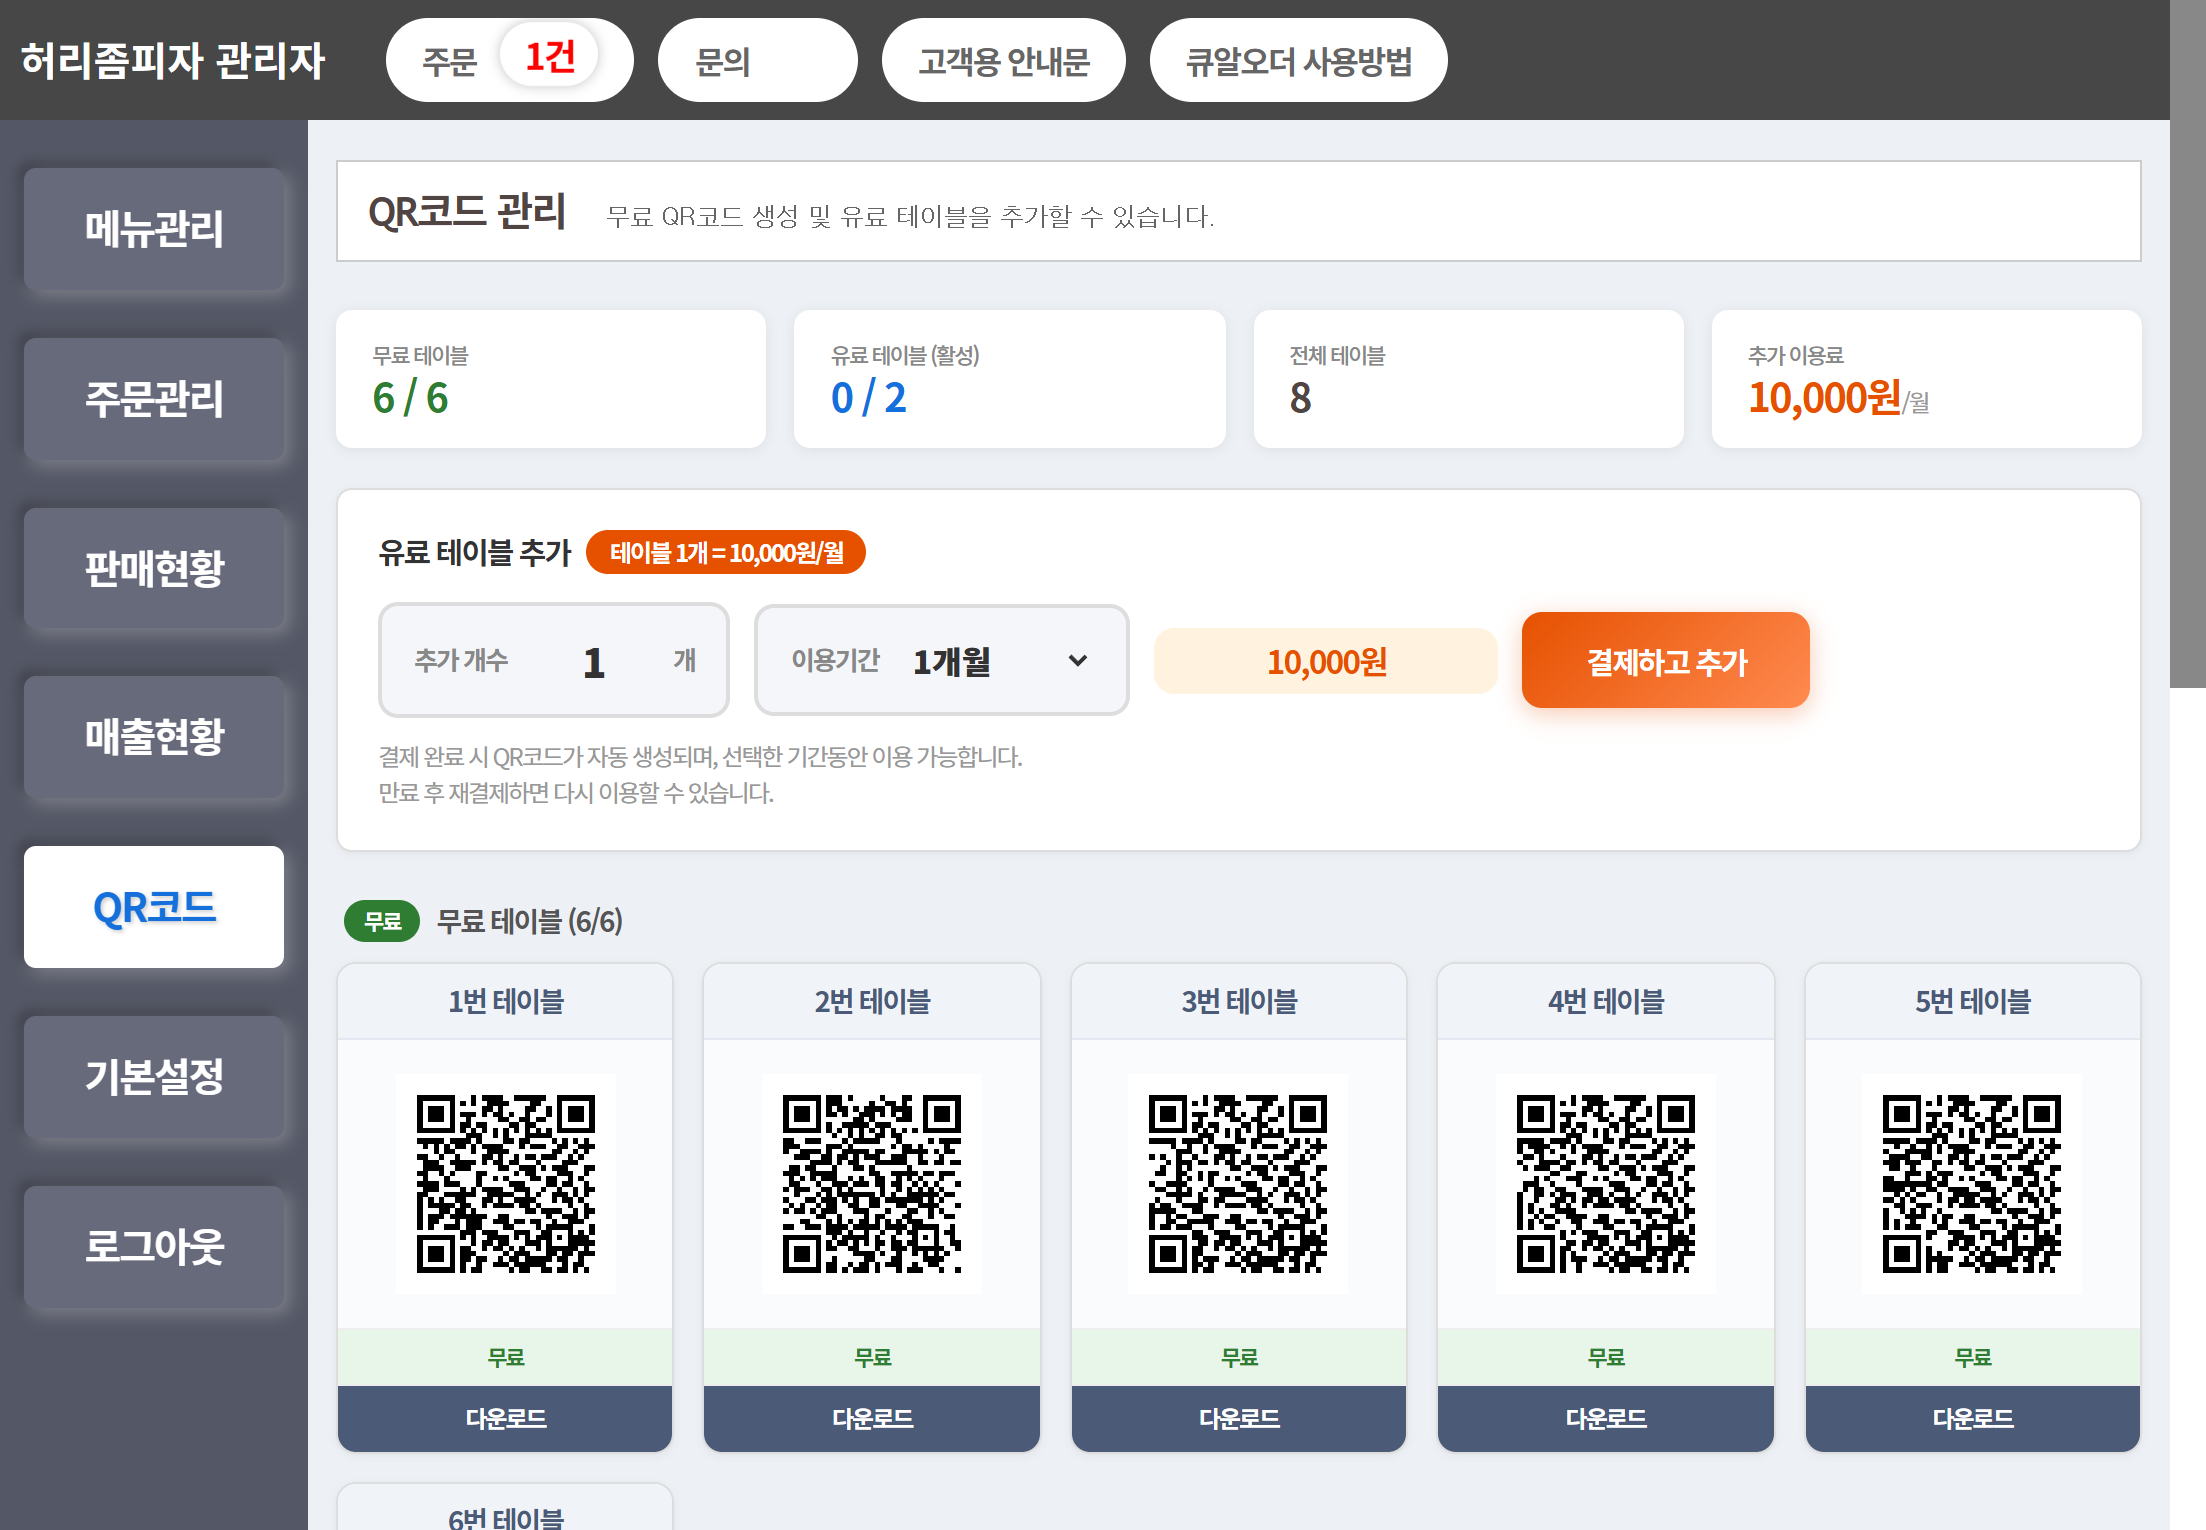The height and width of the screenshot is (1530, 2206).
Task: Click the 6번 테이블 card title
Action: tap(506, 1517)
